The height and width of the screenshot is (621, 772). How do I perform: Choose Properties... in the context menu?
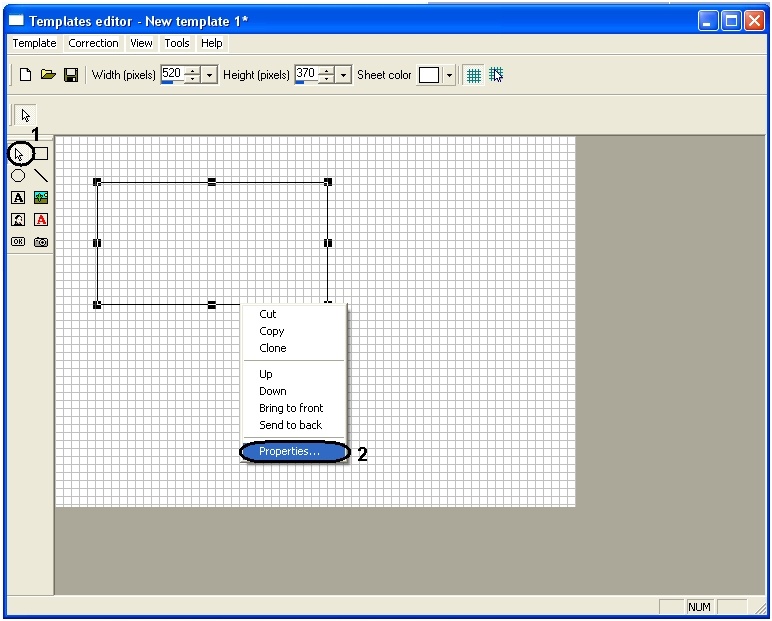coord(289,452)
